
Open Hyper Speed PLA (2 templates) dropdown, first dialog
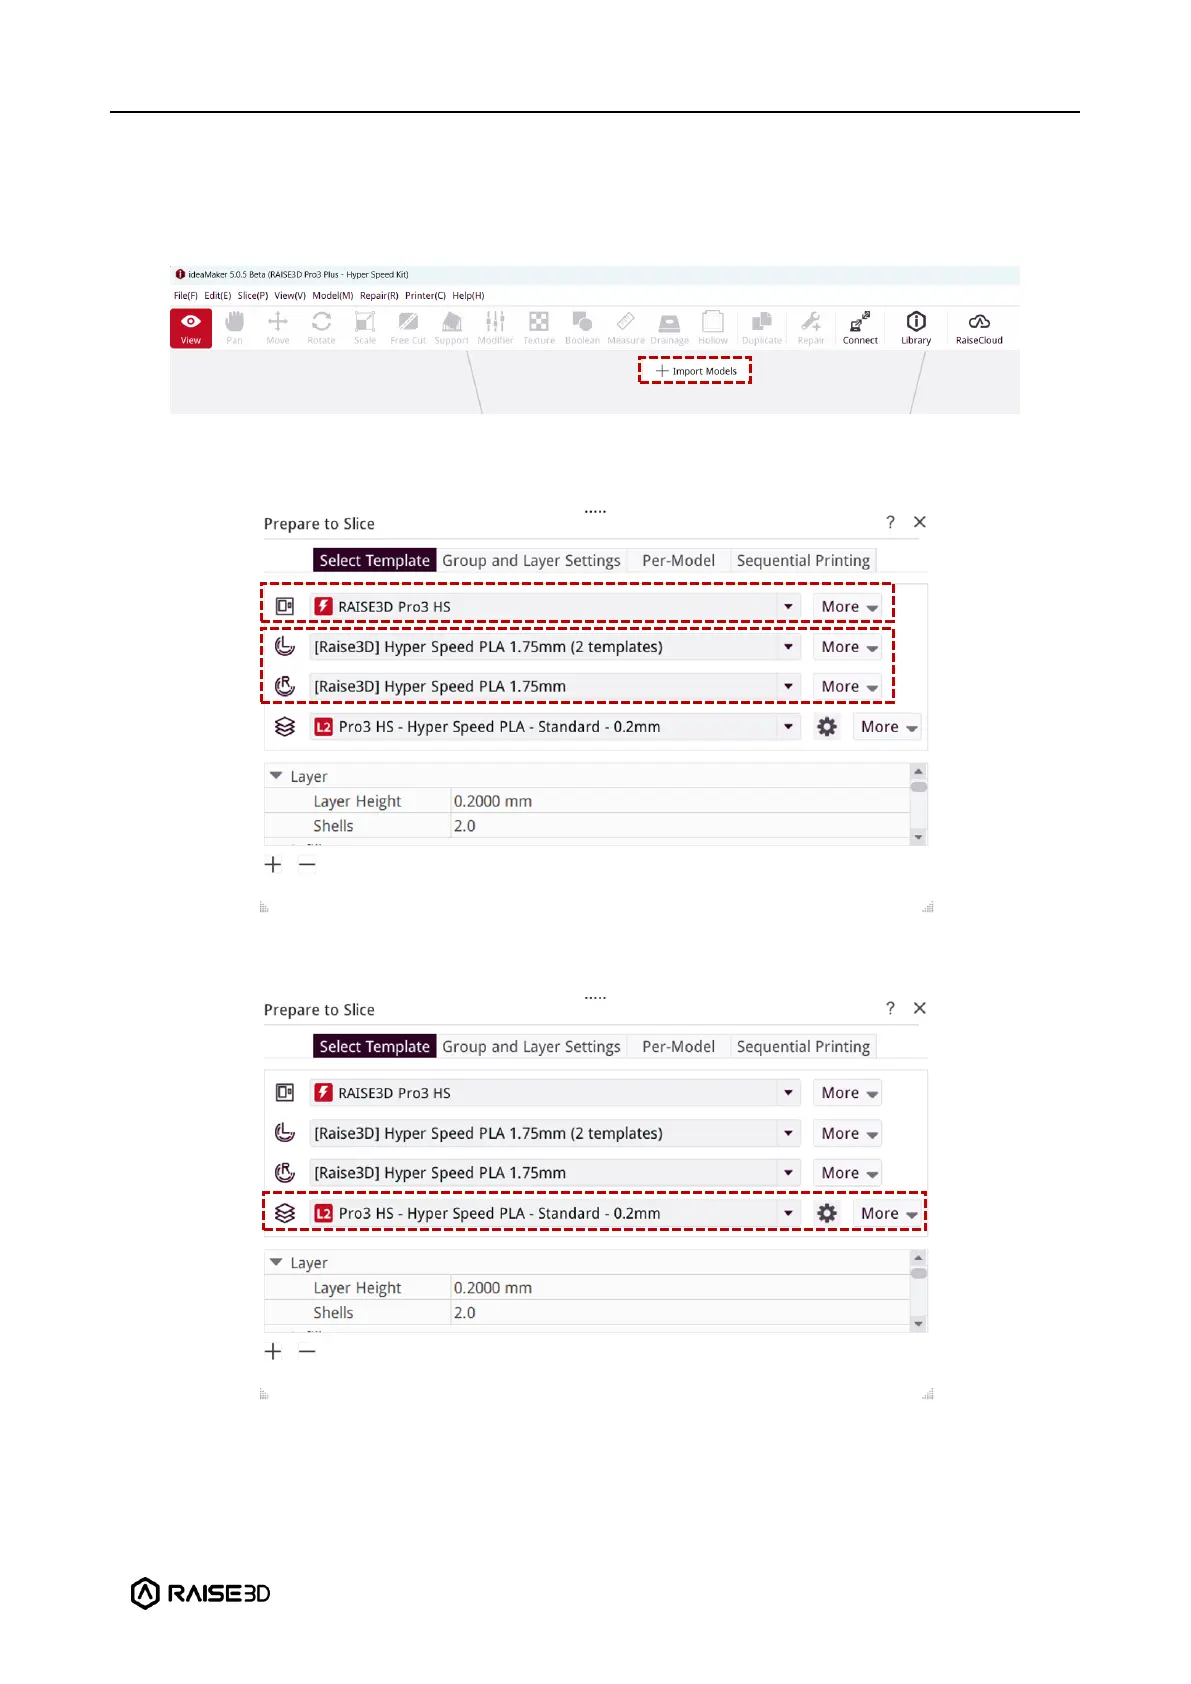coord(555,647)
